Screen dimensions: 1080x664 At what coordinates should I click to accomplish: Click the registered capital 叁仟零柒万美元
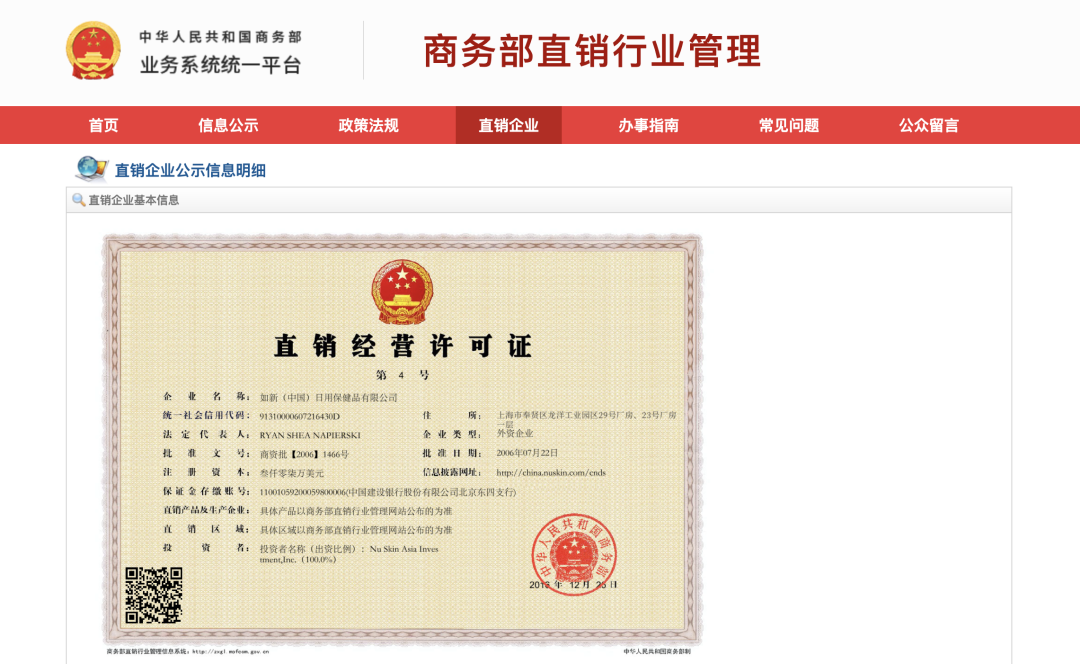[291, 473]
